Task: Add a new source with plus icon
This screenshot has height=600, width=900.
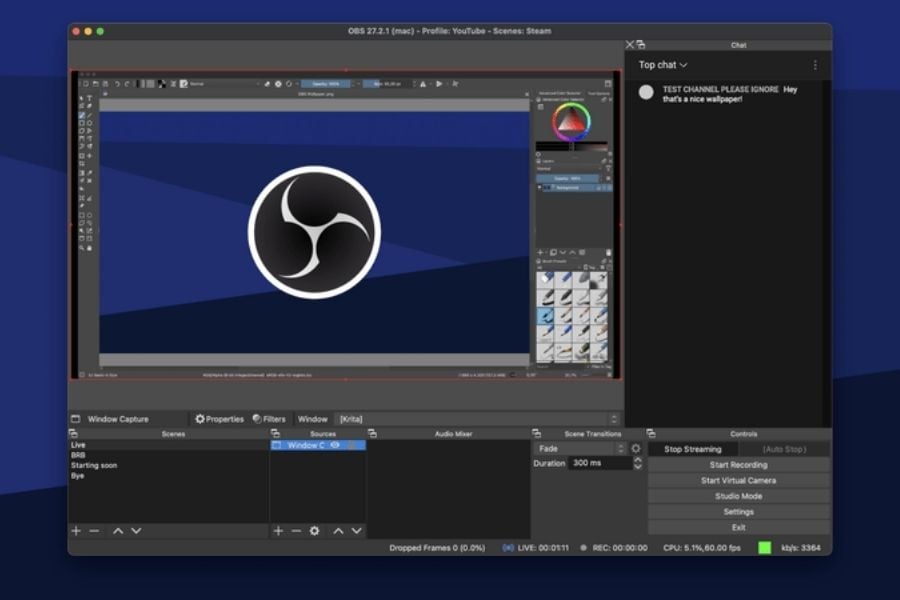Action: [x=278, y=530]
